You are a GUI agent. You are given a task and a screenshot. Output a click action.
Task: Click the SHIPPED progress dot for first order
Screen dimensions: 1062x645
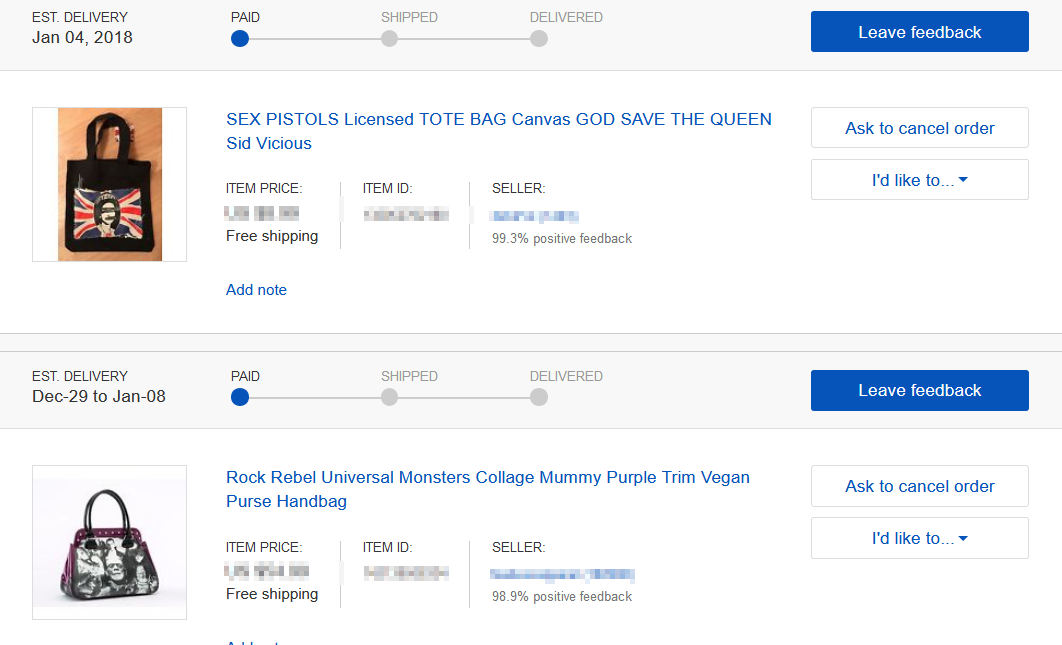pos(389,38)
